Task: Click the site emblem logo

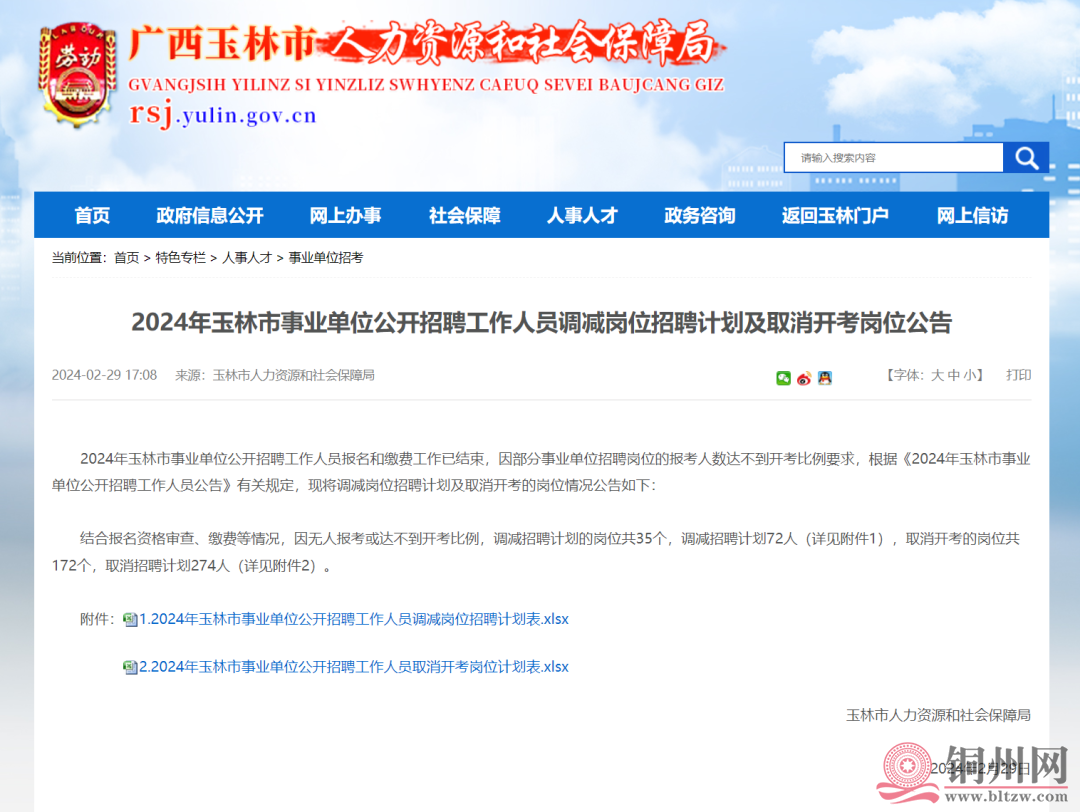Action: coord(77,75)
